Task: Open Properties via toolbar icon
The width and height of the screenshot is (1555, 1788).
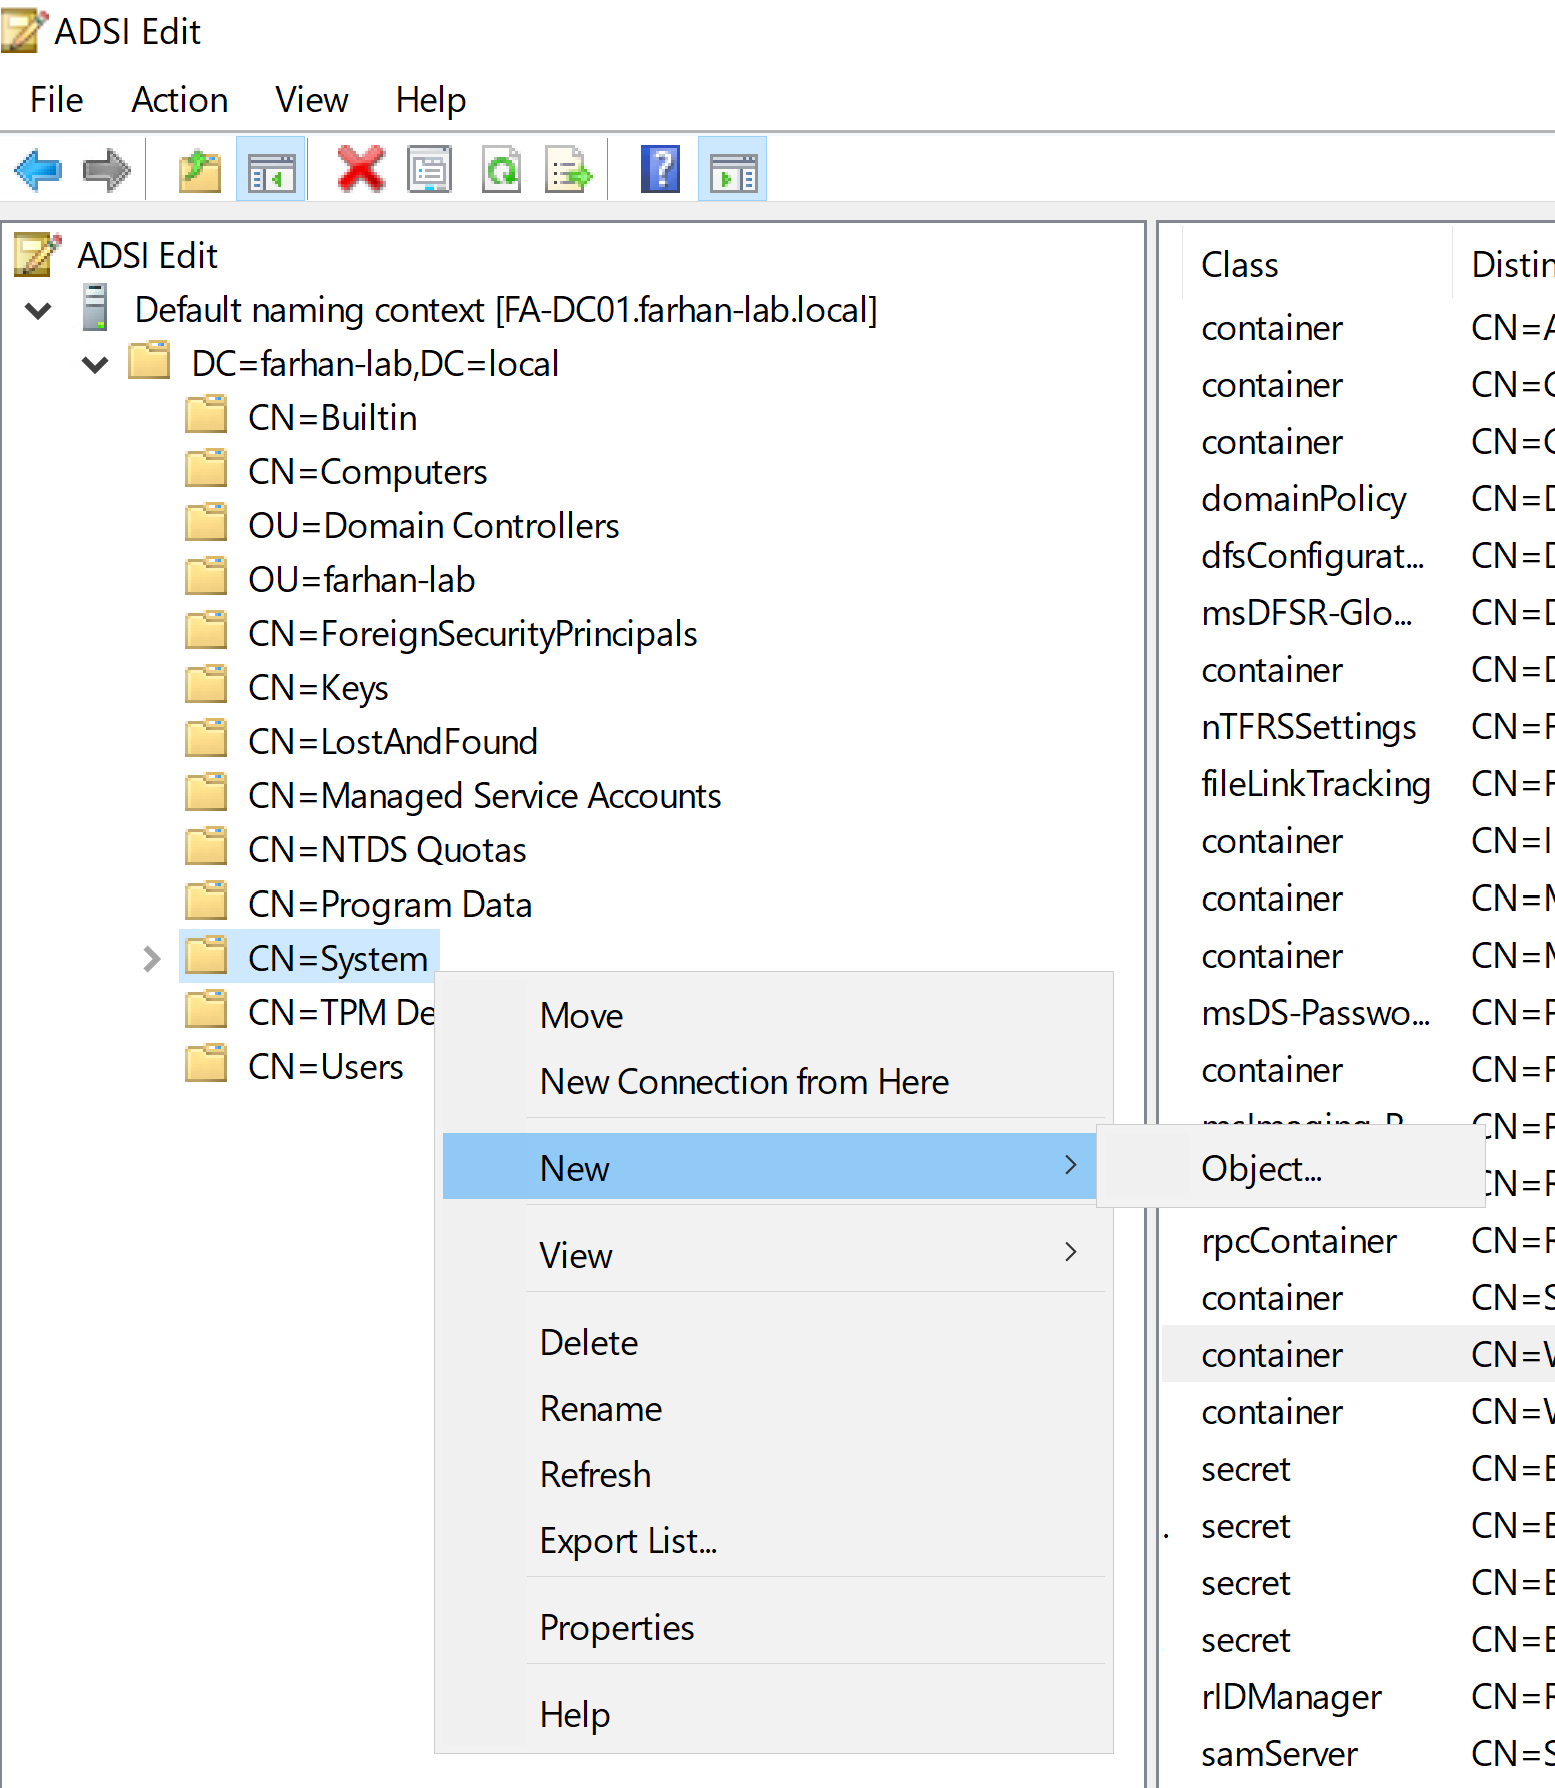Action: (x=430, y=170)
